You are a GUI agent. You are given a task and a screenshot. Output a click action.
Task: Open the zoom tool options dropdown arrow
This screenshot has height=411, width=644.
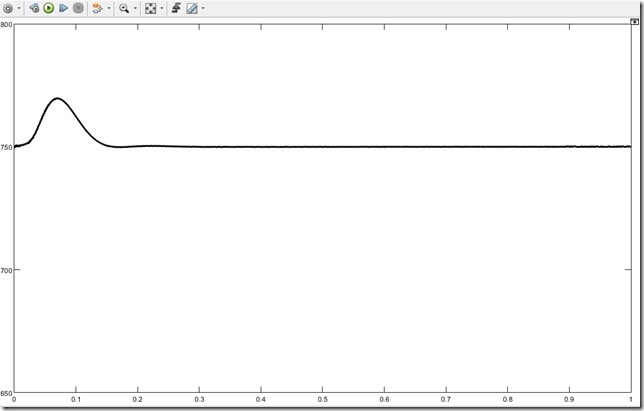[136, 8]
